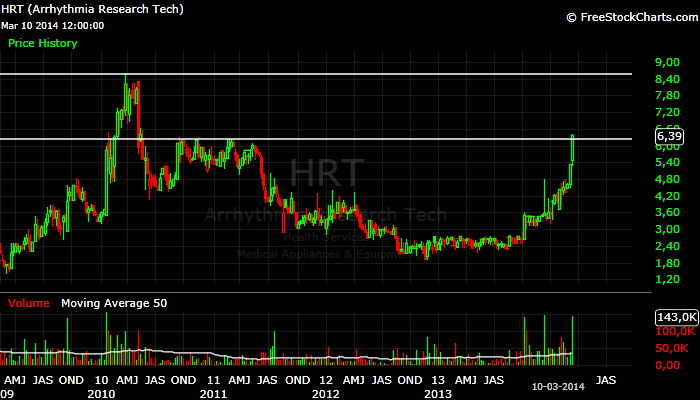The image size is (700, 400).
Task: Click the 3,00 price axis label
Action: point(667,229)
